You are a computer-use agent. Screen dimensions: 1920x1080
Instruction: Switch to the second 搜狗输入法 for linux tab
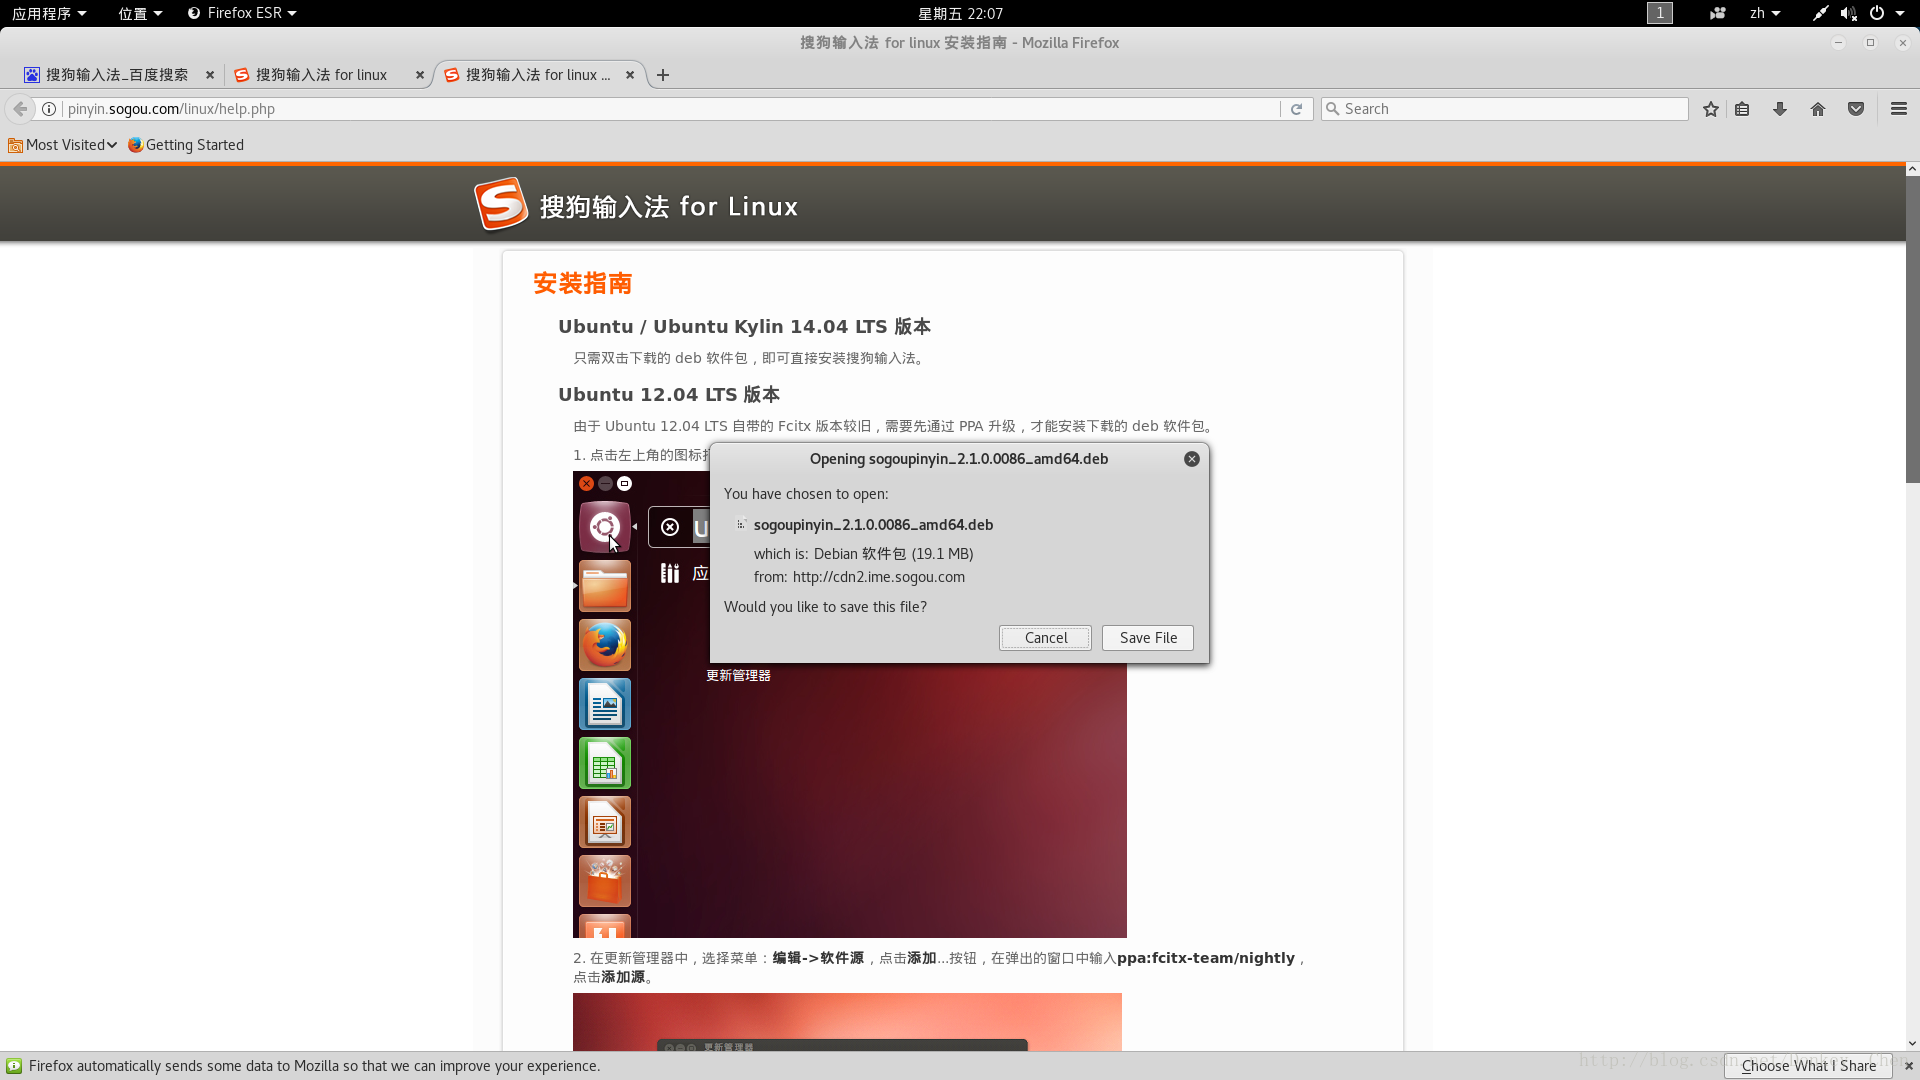pos(320,75)
